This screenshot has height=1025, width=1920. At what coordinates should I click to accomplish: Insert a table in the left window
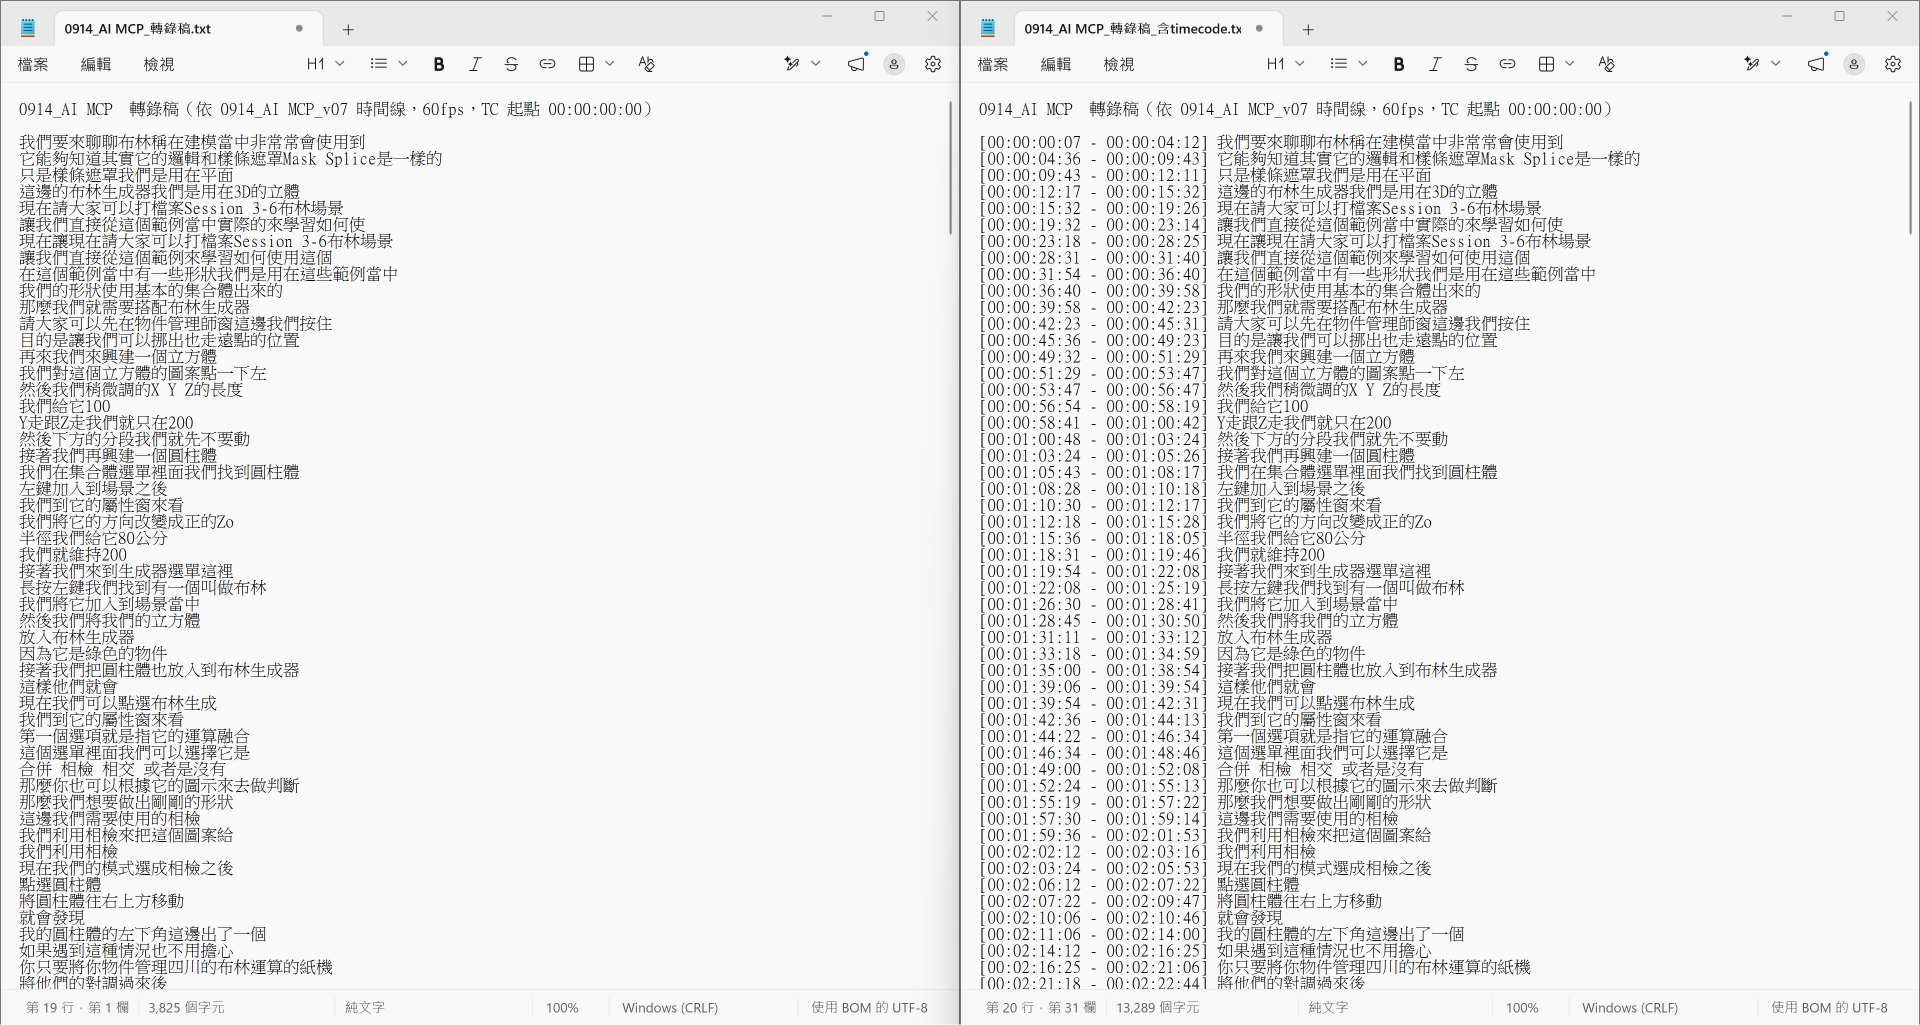click(x=586, y=64)
